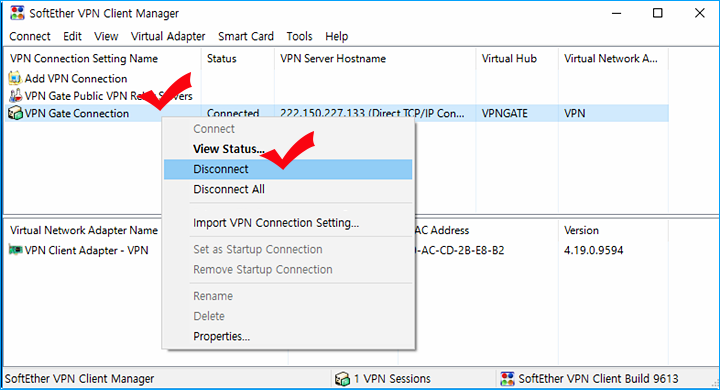The height and width of the screenshot is (390, 720).
Task: Choose Disconnect All from the context menu
Action: [x=288, y=189]
